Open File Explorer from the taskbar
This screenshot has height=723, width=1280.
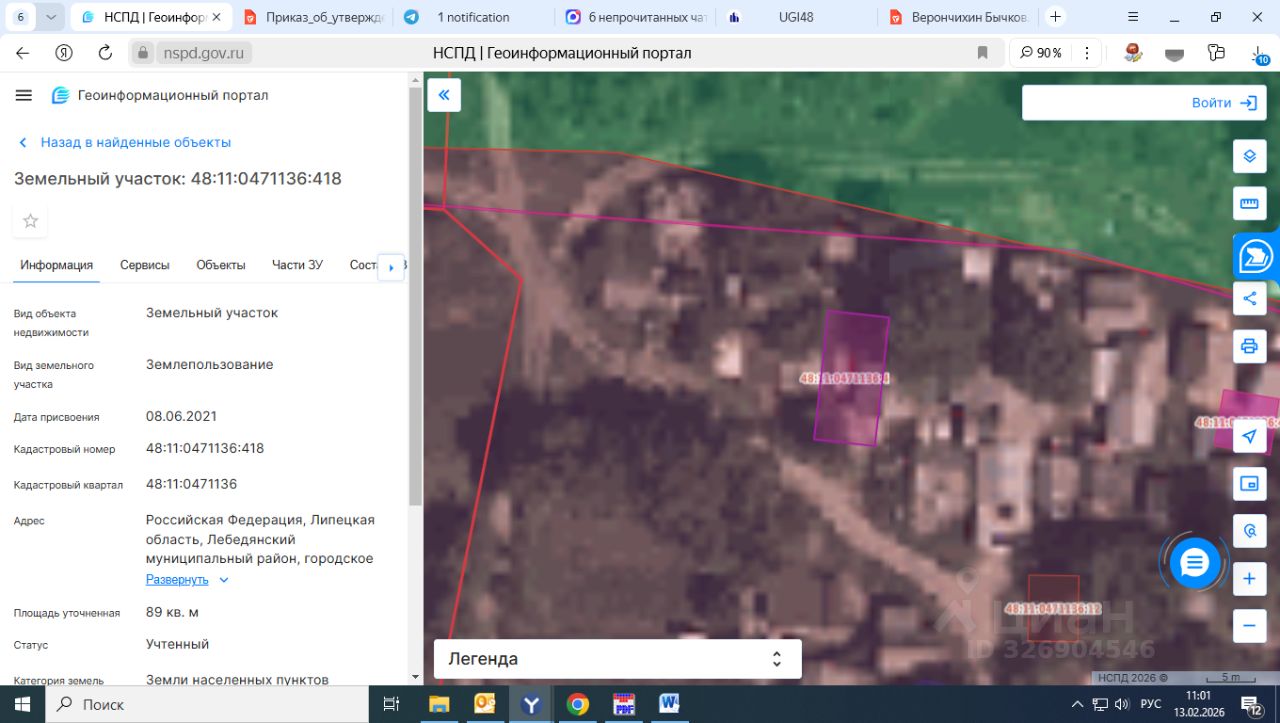click(439, 704)
